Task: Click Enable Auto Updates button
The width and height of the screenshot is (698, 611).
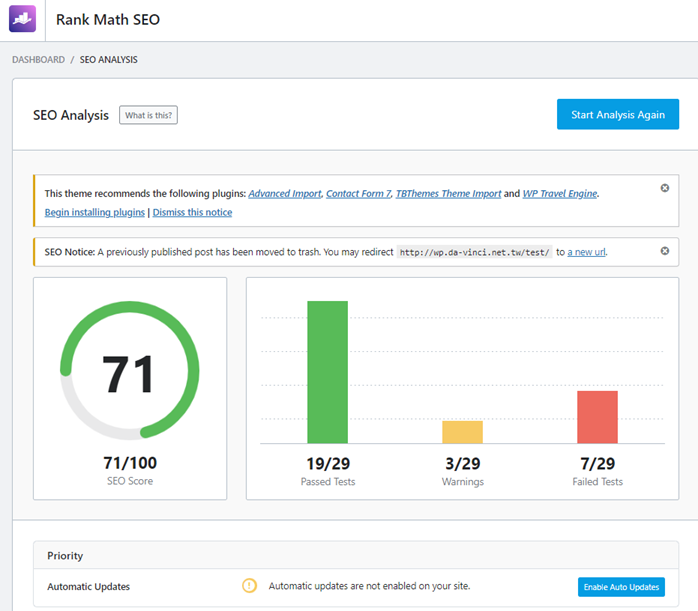Action: (x=621, y=587)
